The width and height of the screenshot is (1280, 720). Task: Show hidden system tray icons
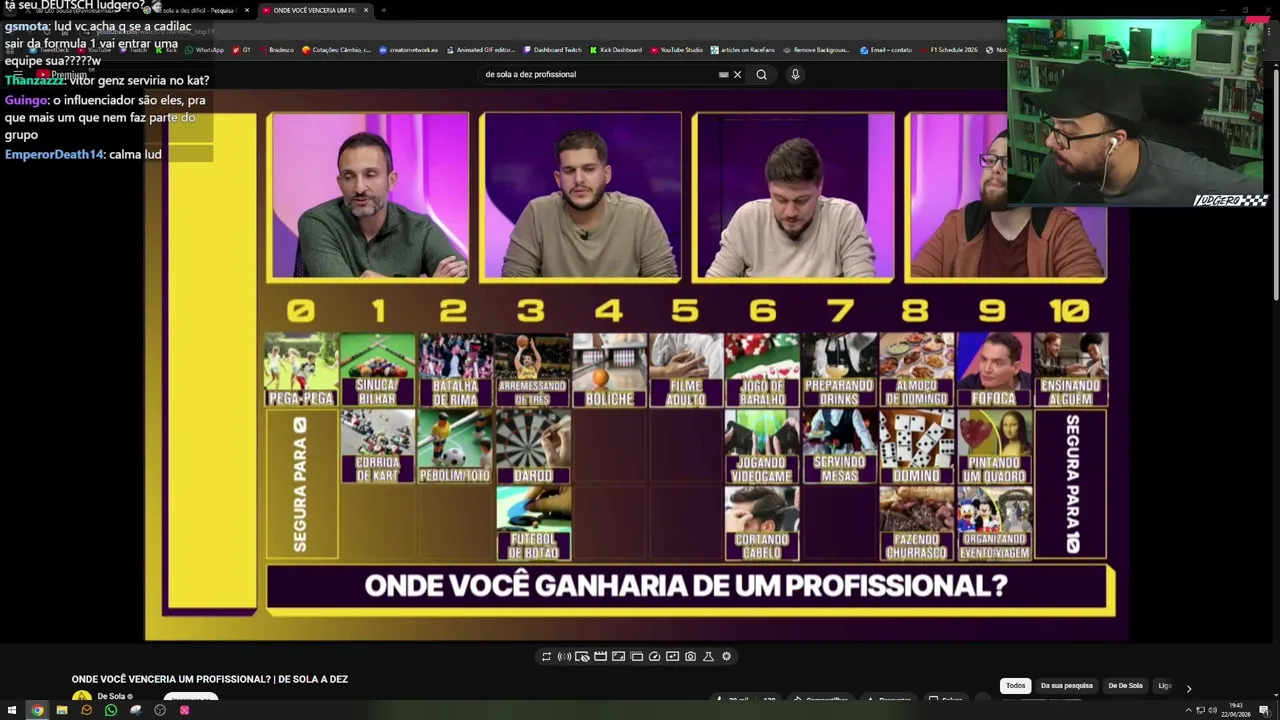(1188, 710)
